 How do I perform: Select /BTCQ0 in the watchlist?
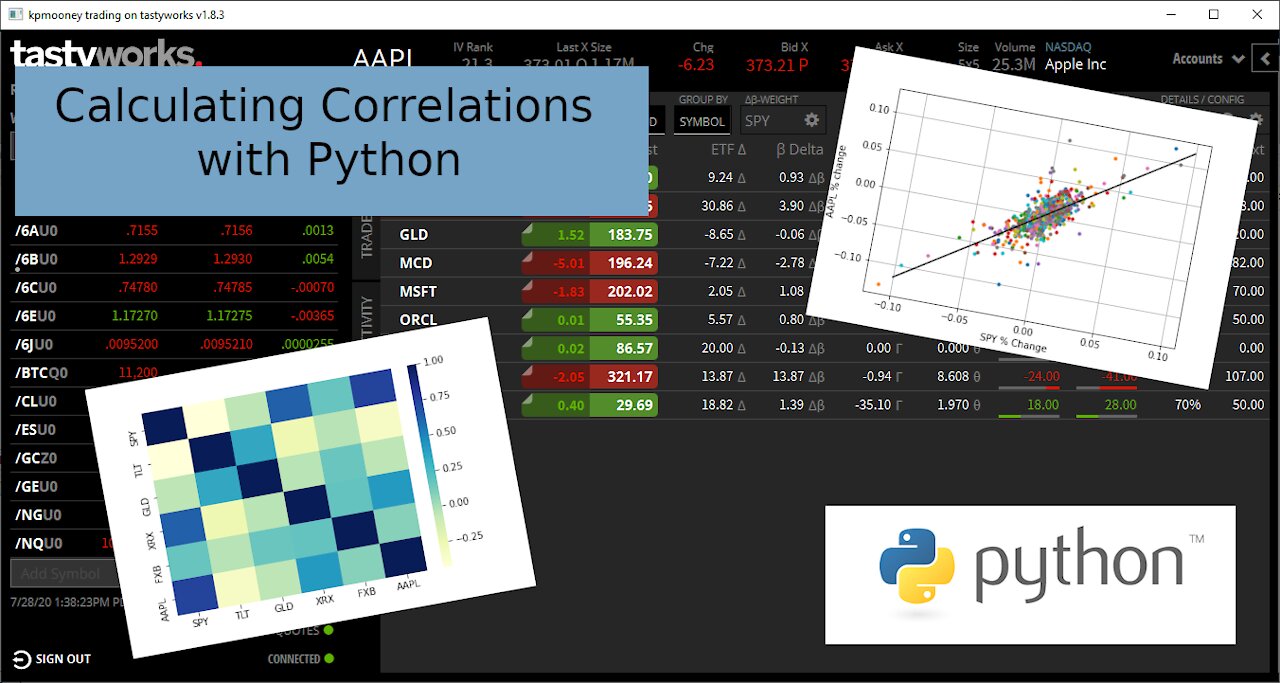pyautogui.click(x=41, y=373)
